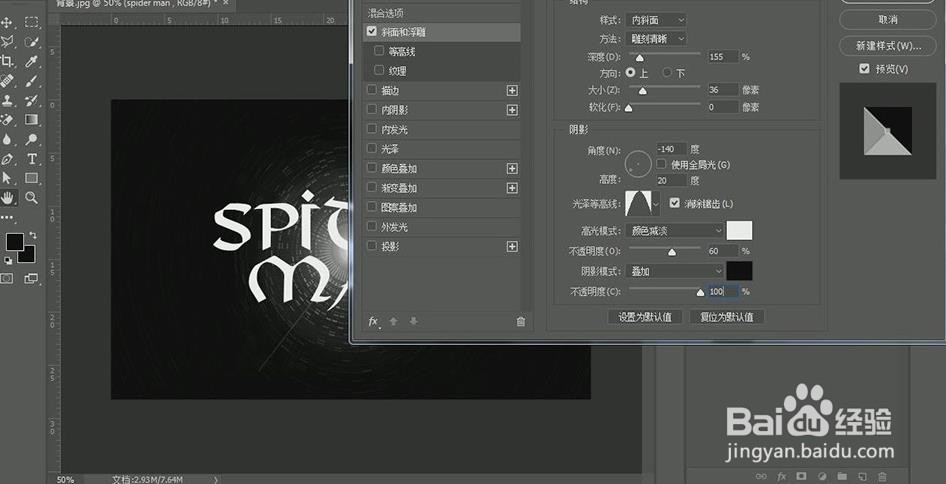Image resolution: width=946 pixels, height=484 pixels.
Task: Move the effect up with the arrow icon
Action: [x=393, y=322]
